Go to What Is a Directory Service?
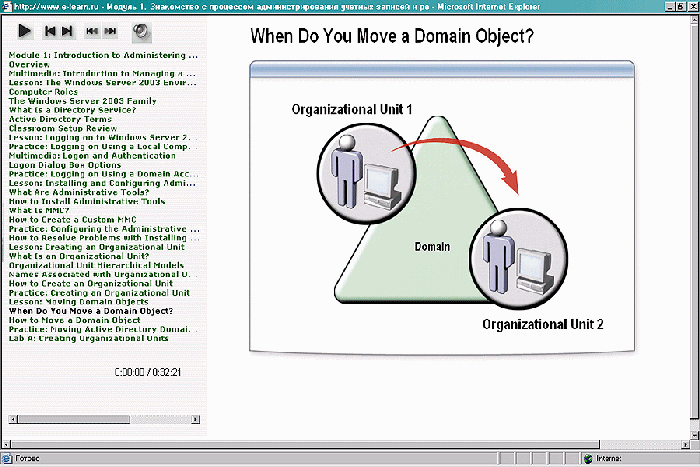Screen dimensions: 700x467 click(69, 110)
